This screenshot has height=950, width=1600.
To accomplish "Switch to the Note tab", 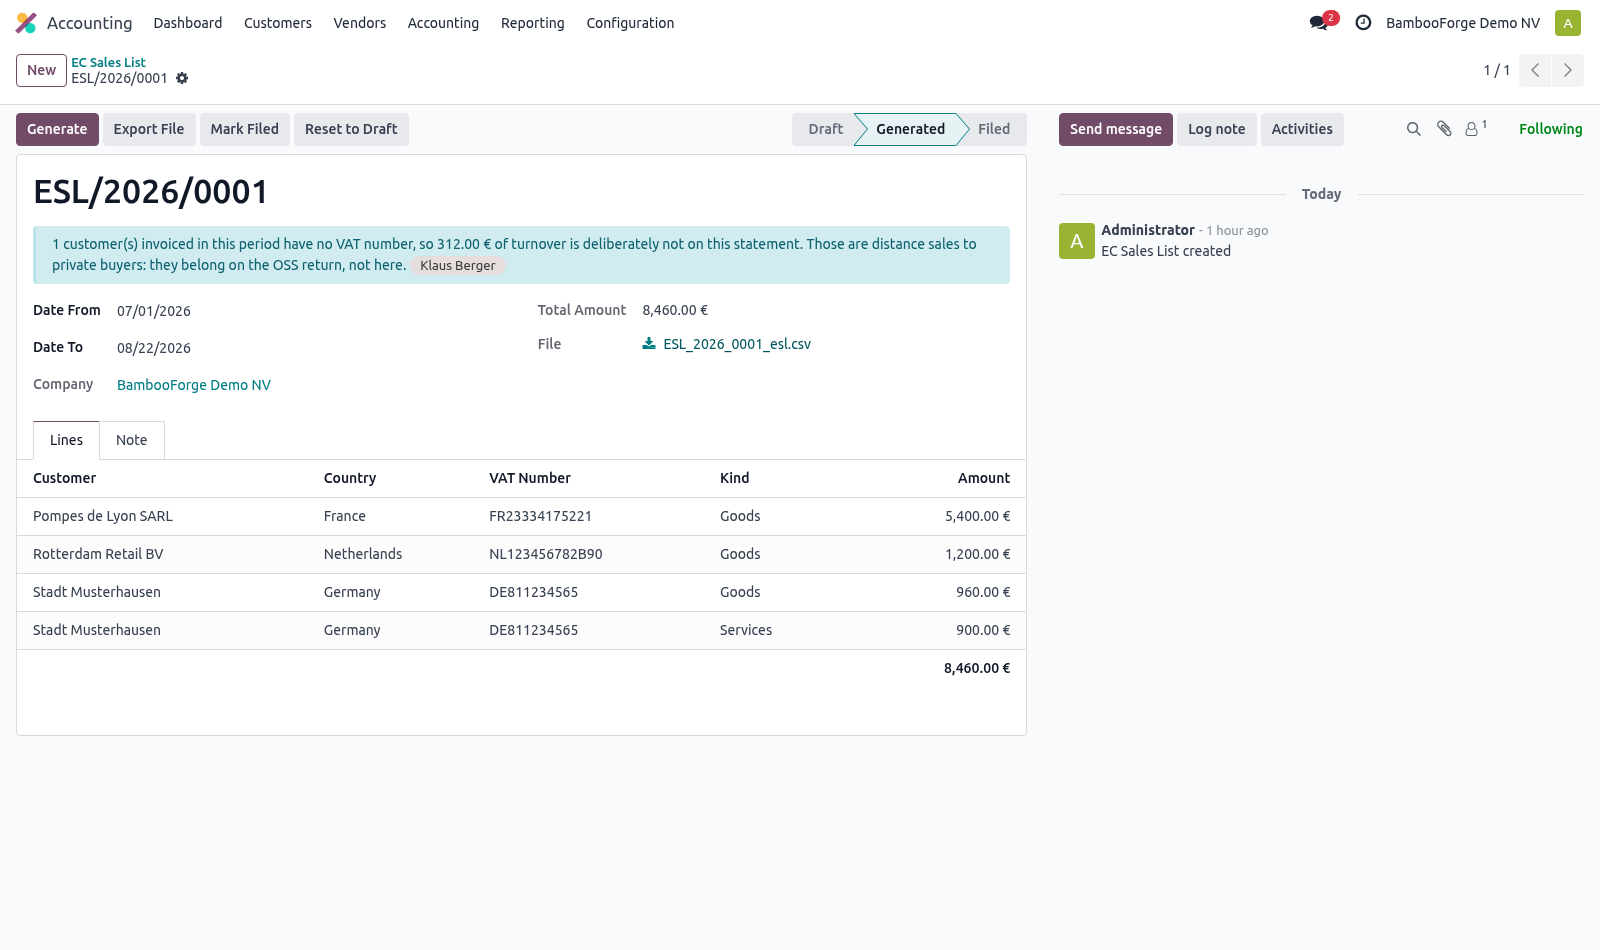I will click(132, 440).
